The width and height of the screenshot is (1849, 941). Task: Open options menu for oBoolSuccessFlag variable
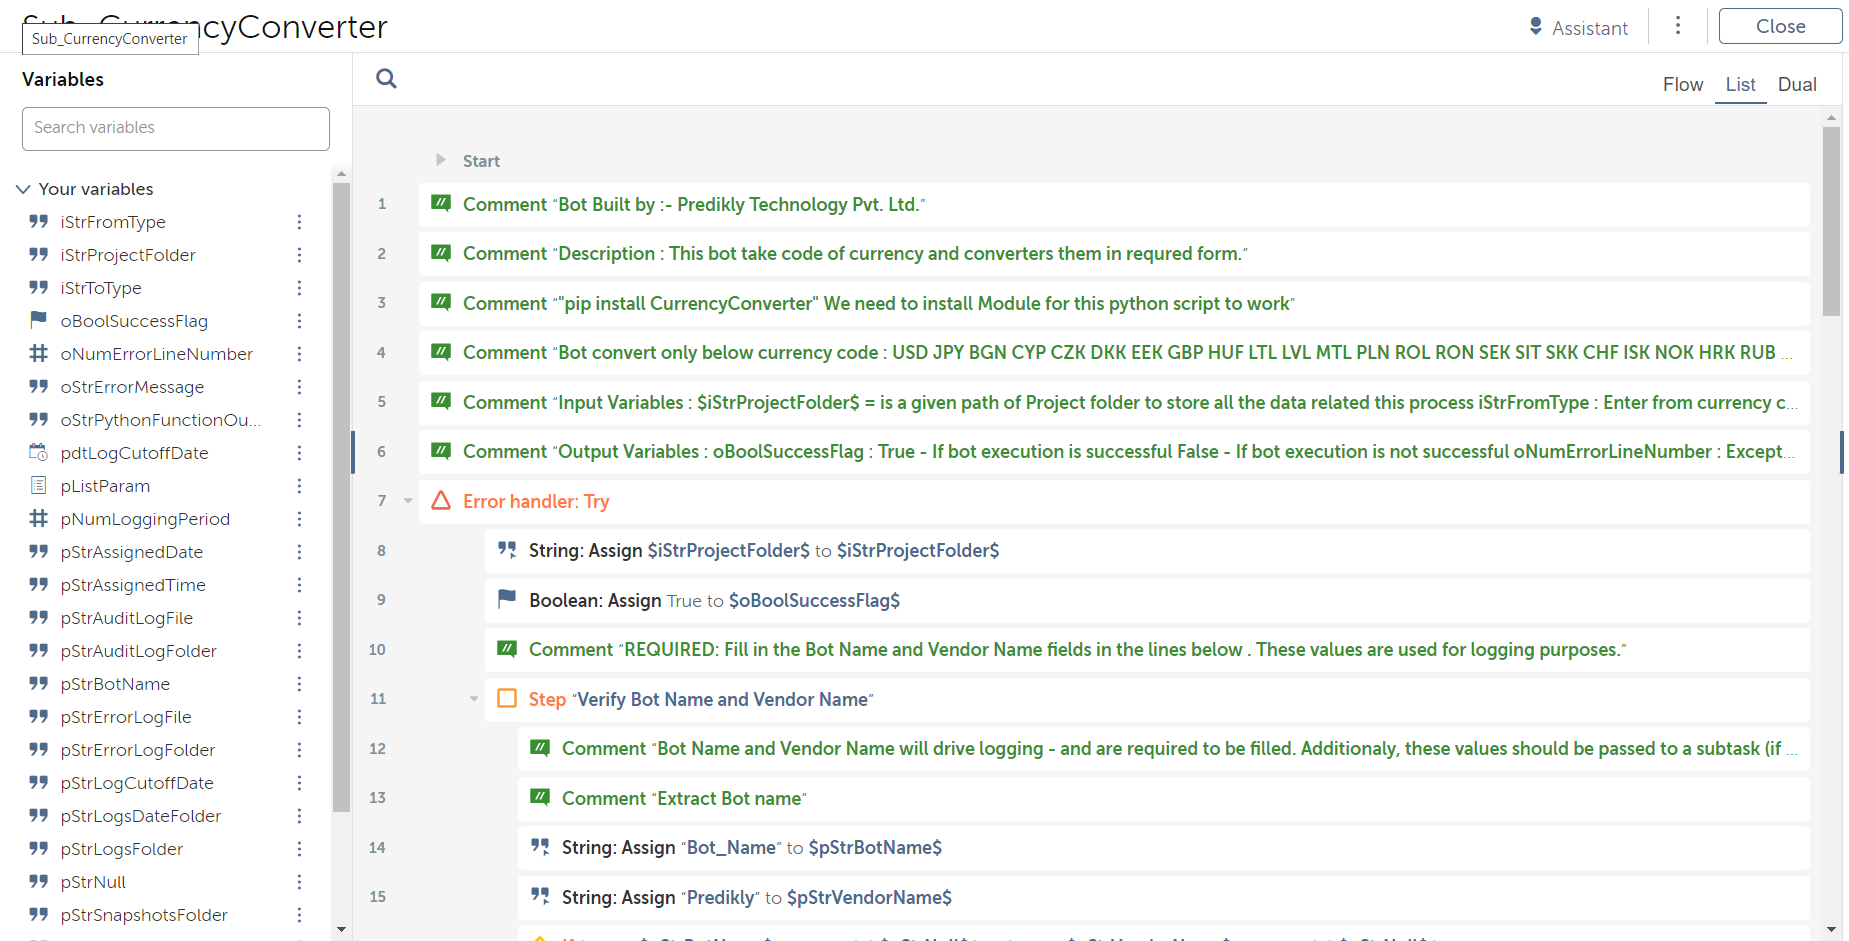tap(299, 321)
